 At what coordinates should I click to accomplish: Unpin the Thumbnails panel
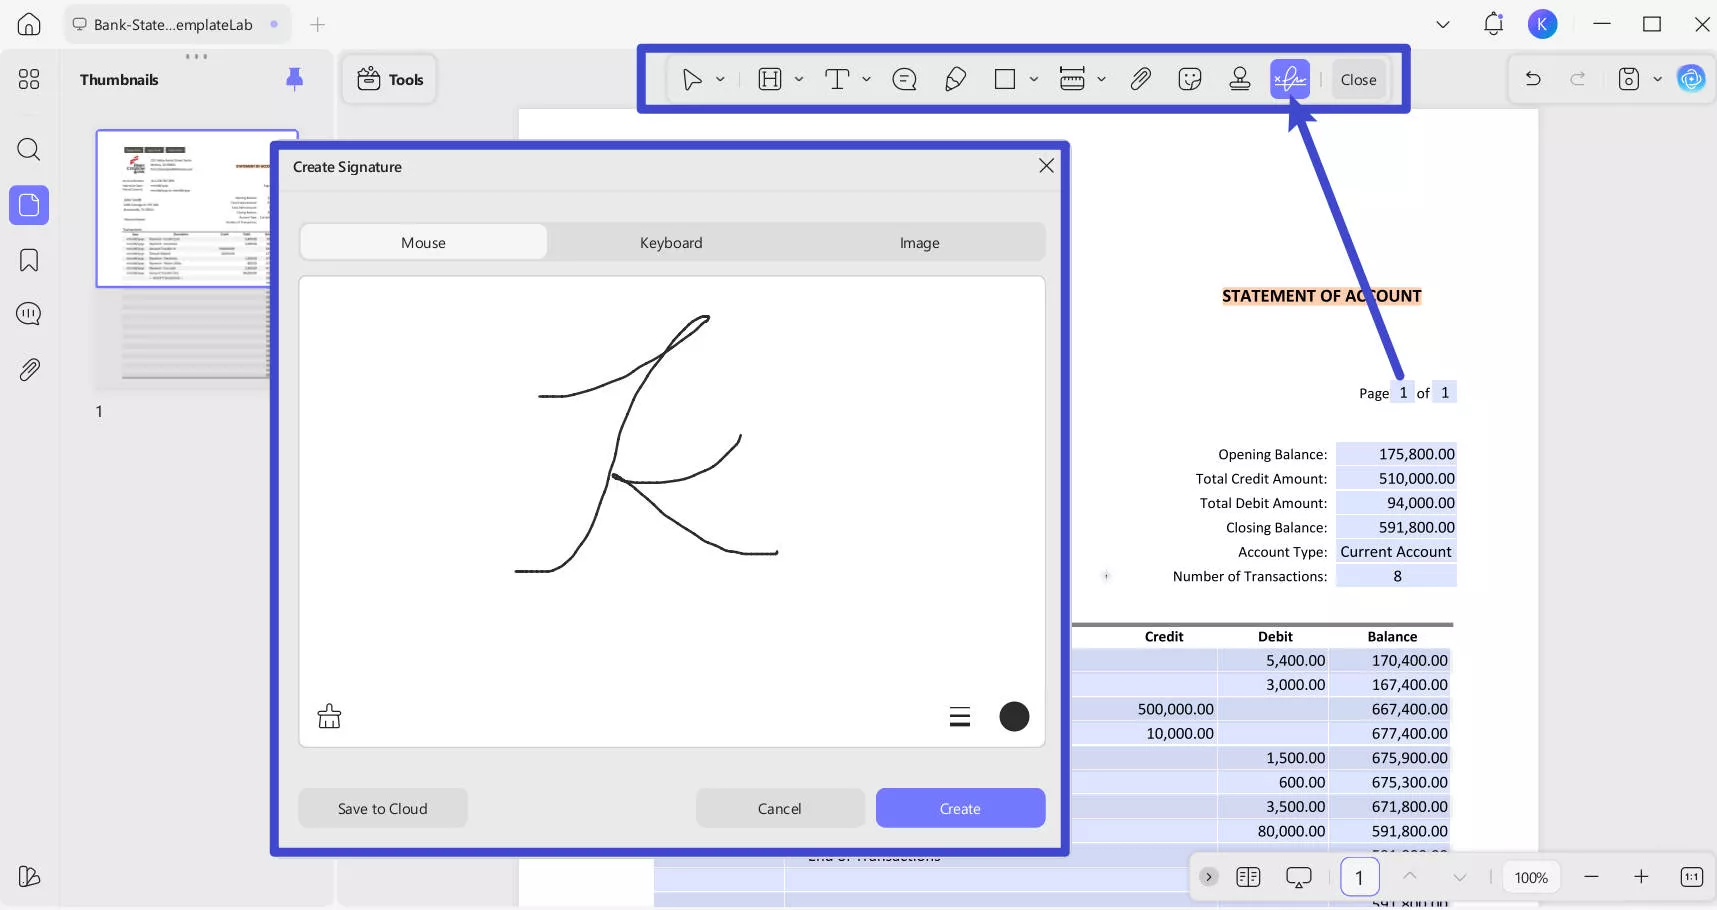[294, 79]
